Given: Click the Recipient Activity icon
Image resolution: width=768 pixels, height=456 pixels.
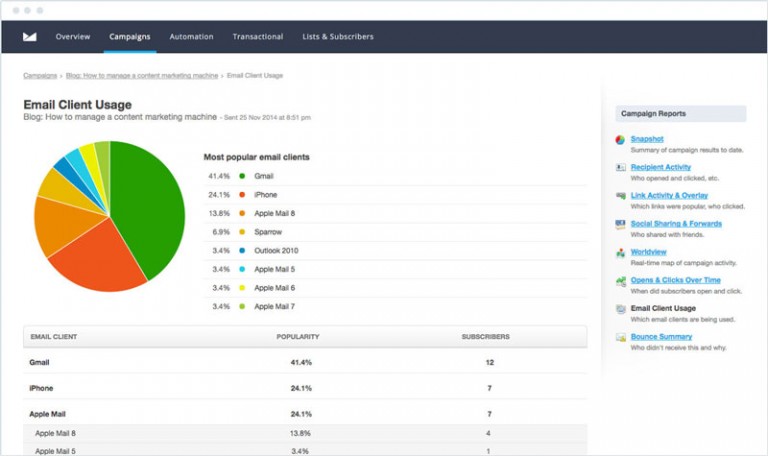Looking at the screenshot, I should (620, 168).
